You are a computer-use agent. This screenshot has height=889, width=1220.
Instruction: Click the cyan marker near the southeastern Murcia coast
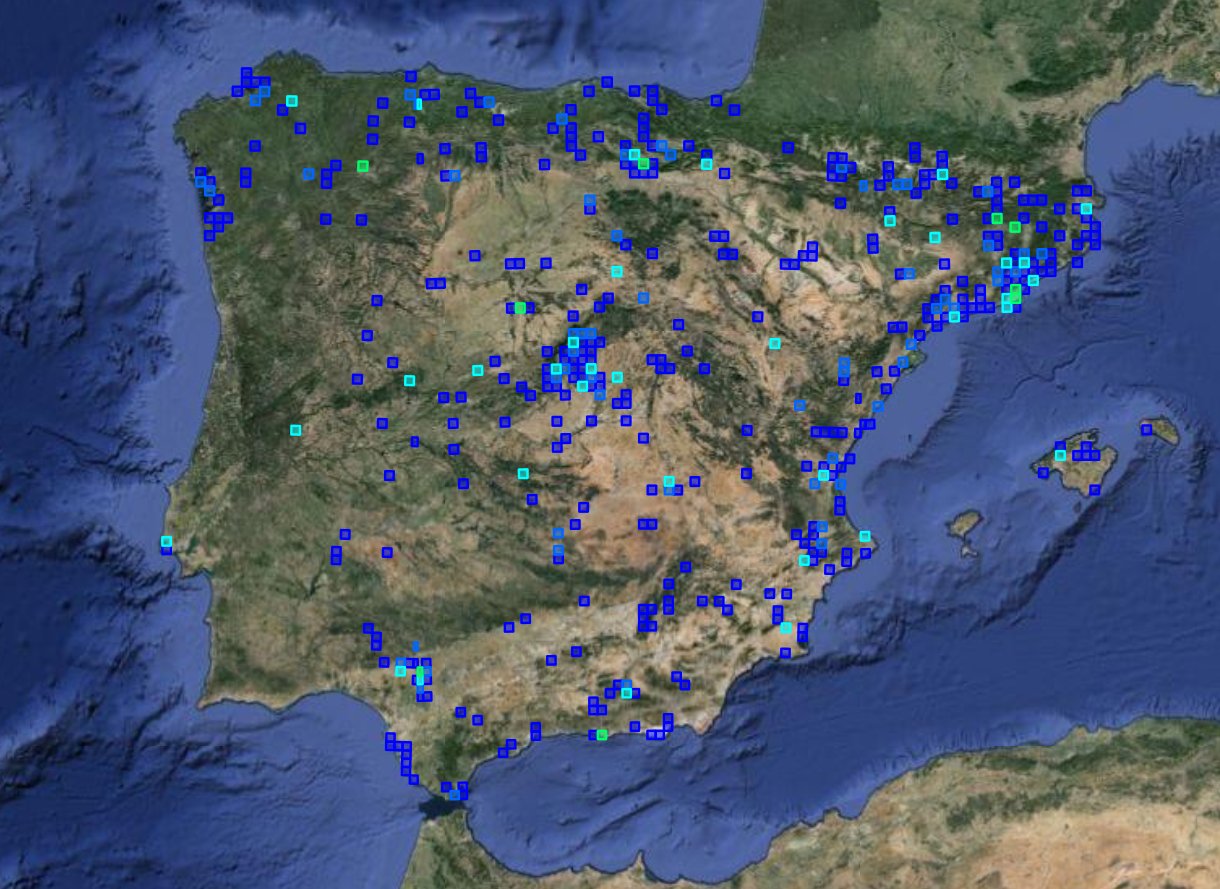click(786, 628)
